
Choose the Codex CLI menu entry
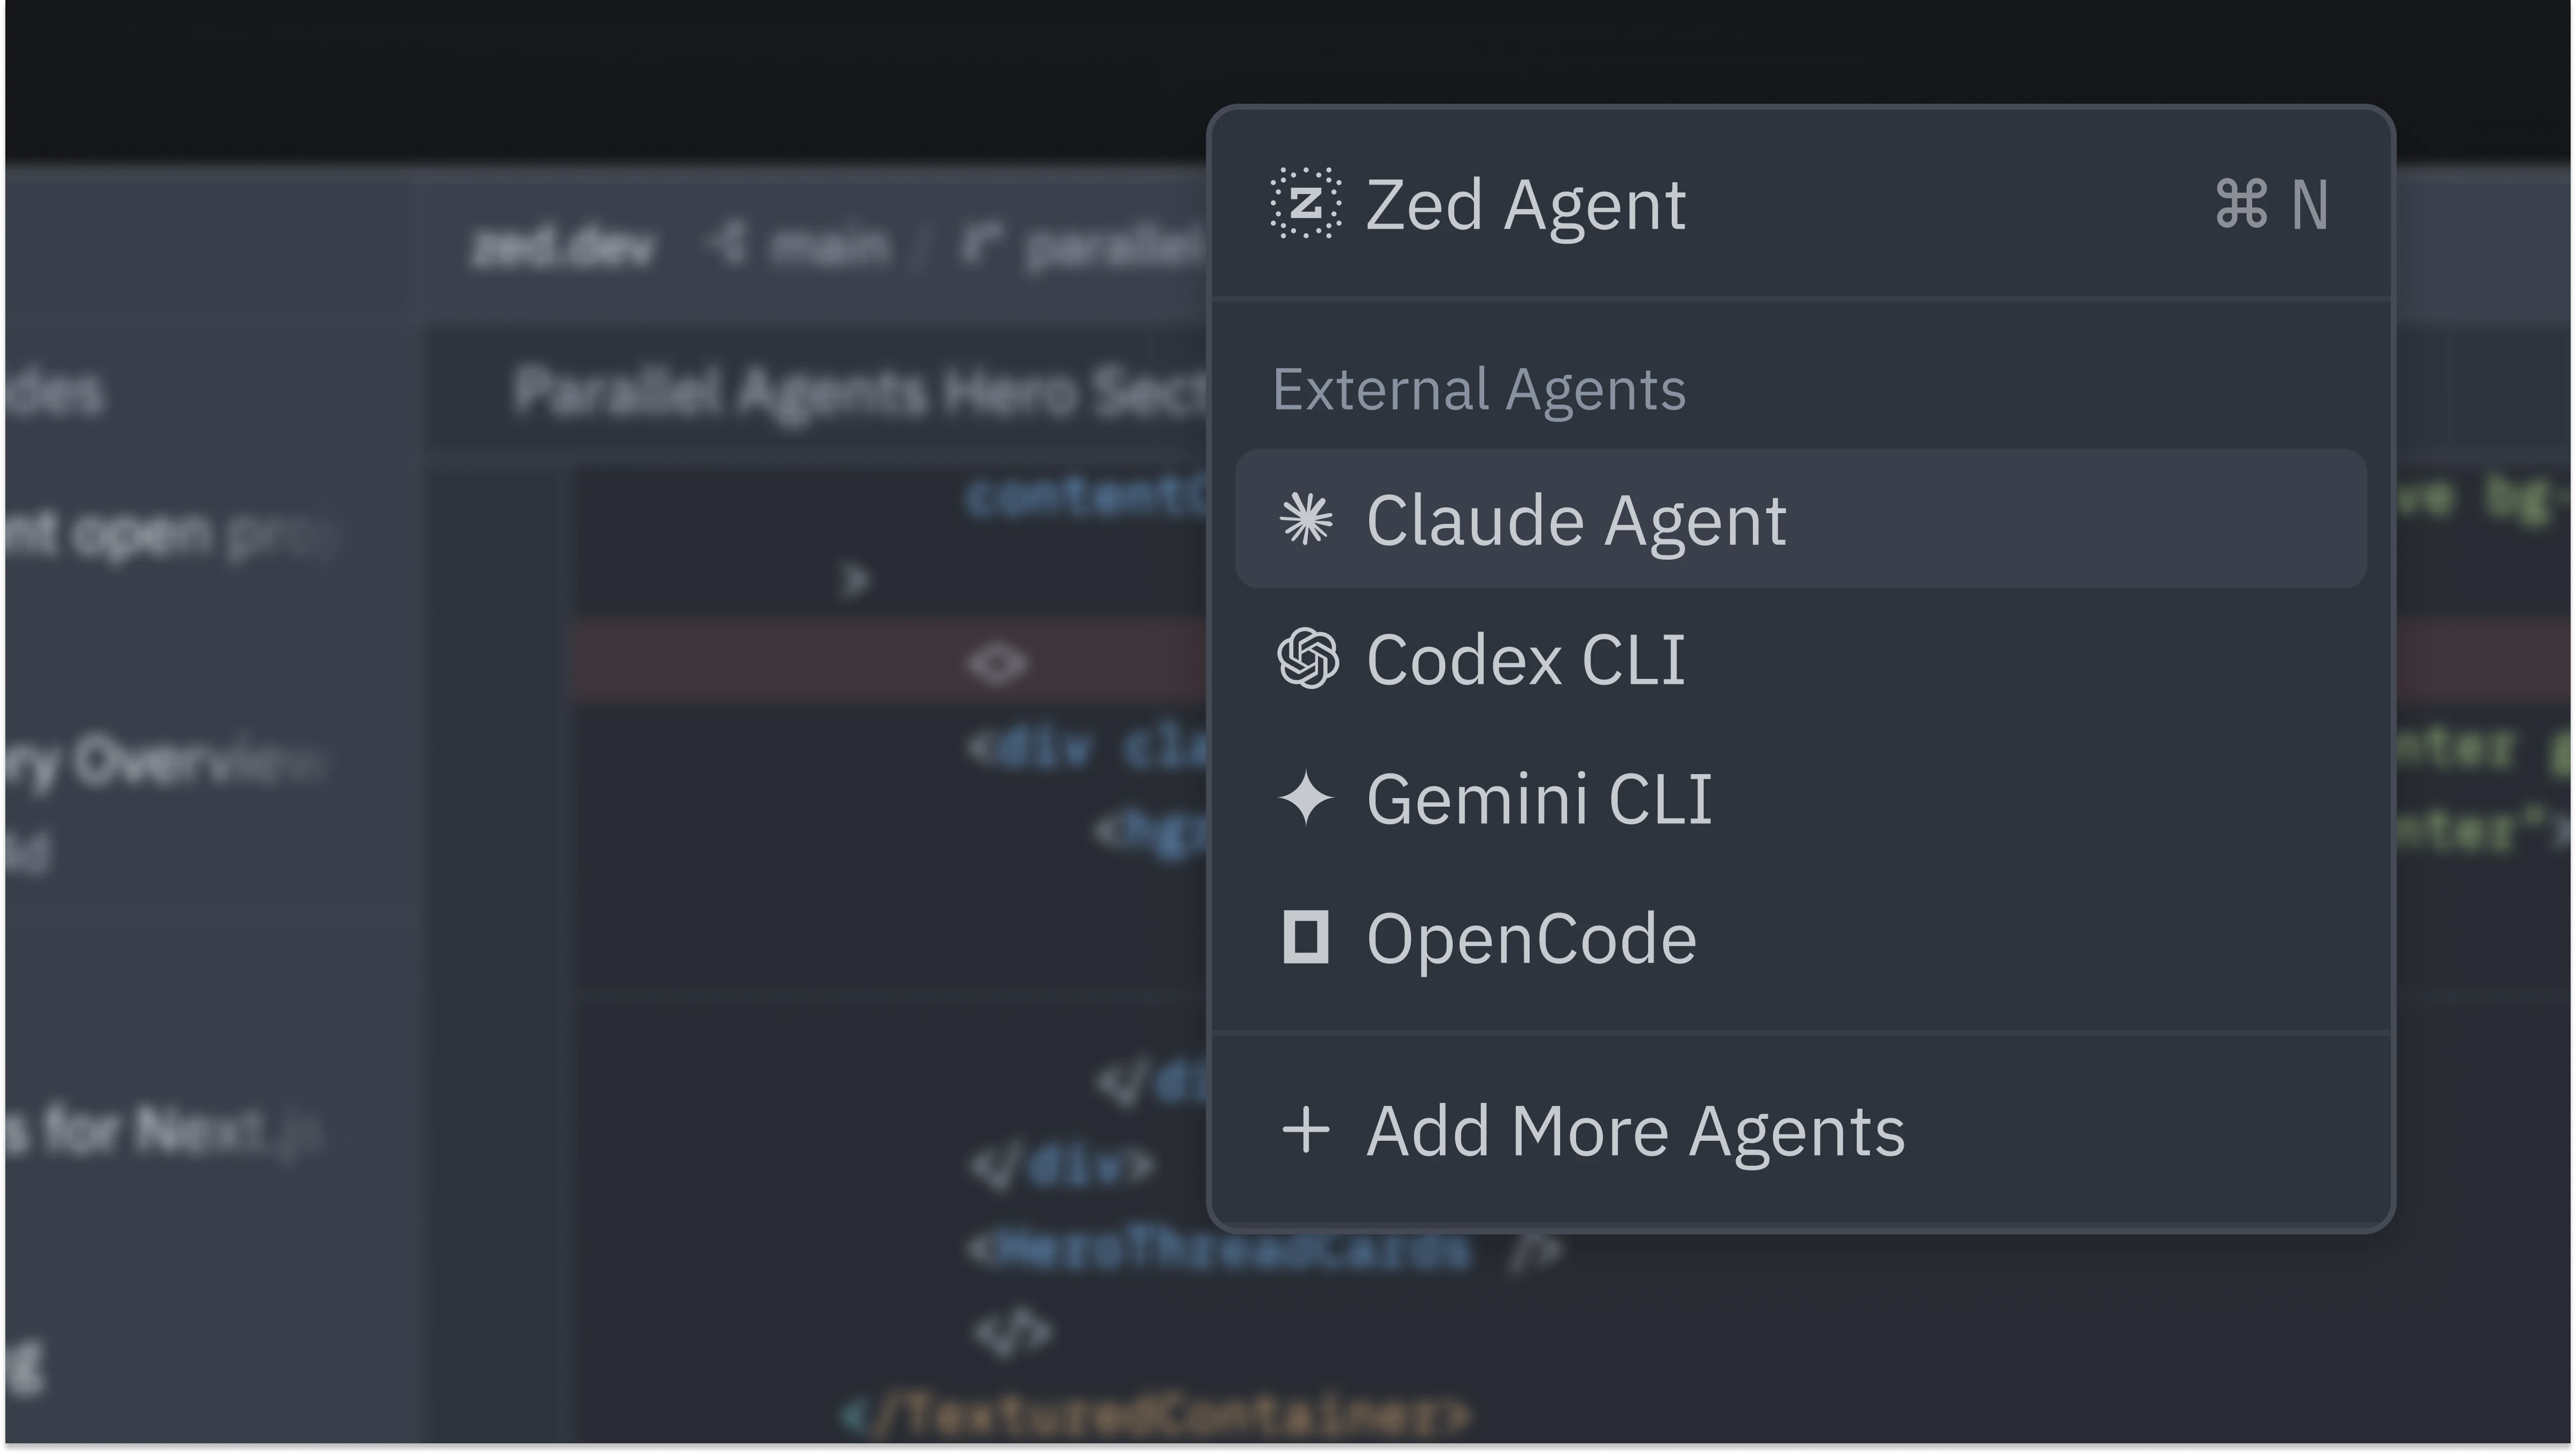(1526, 660)
